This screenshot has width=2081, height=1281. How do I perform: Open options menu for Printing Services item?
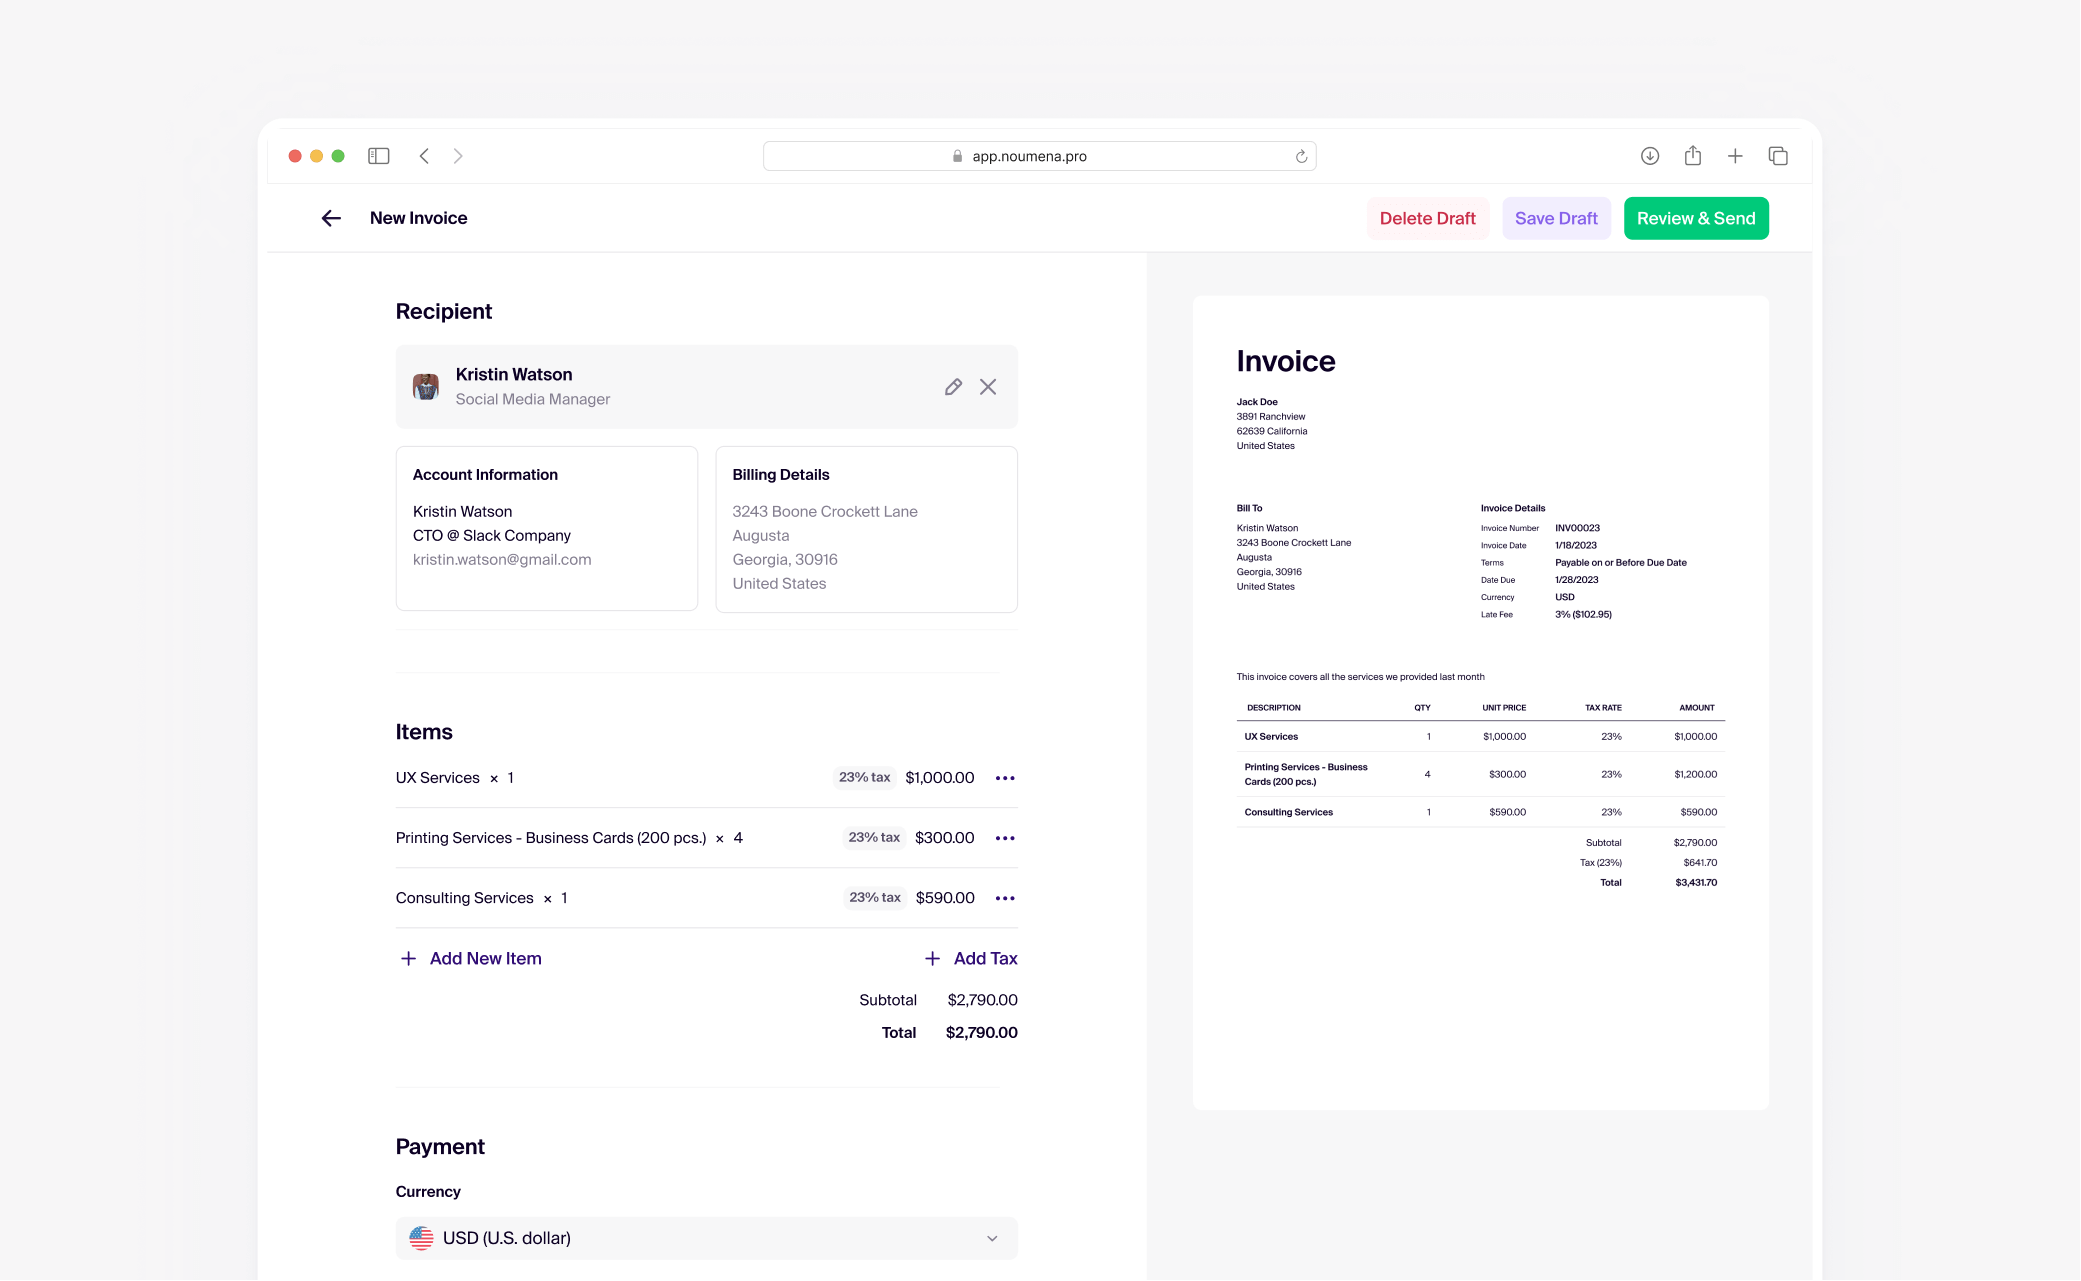[1005, 838]
